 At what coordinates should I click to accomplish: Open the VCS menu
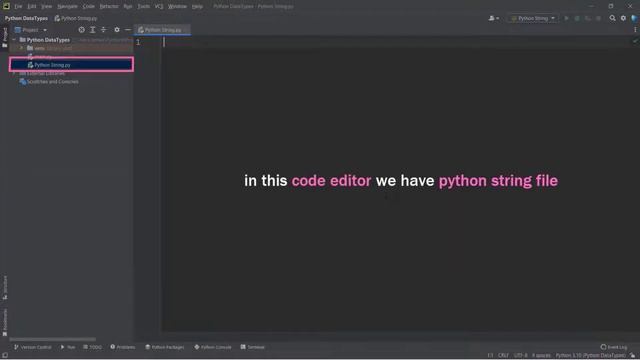(x=159, y=7)
